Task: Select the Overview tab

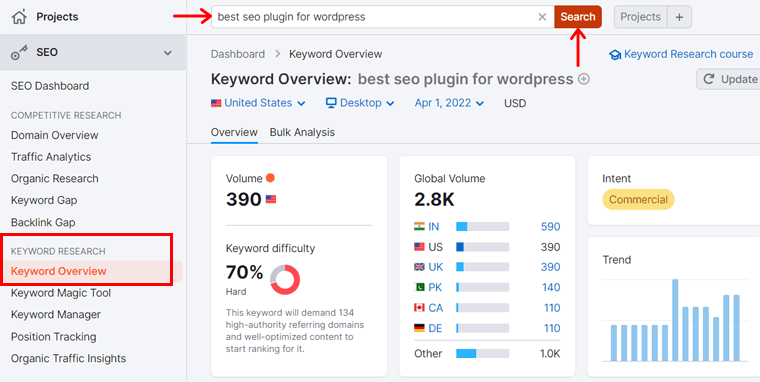Action: point(234,132)
